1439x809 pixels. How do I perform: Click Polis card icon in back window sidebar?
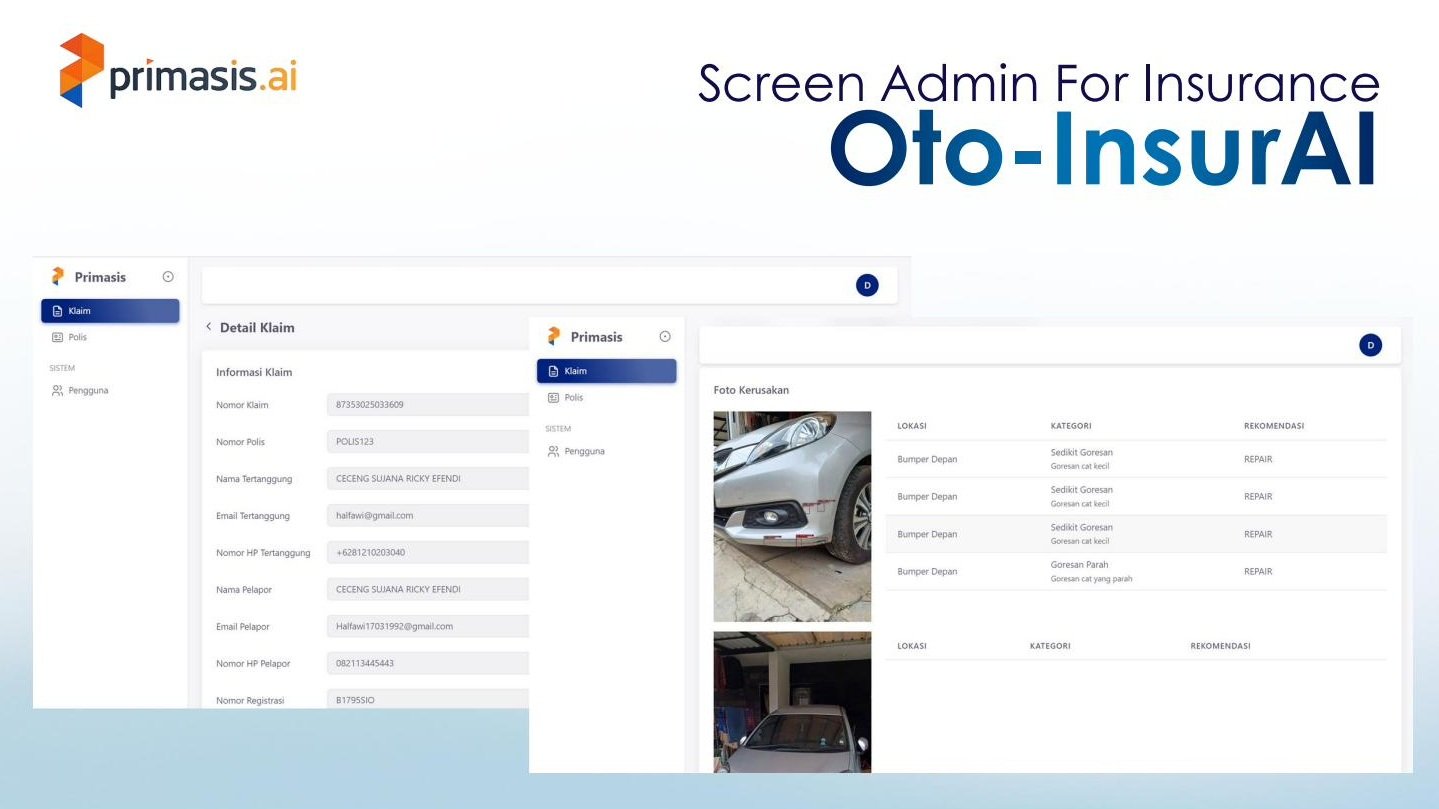coord(57,337)
